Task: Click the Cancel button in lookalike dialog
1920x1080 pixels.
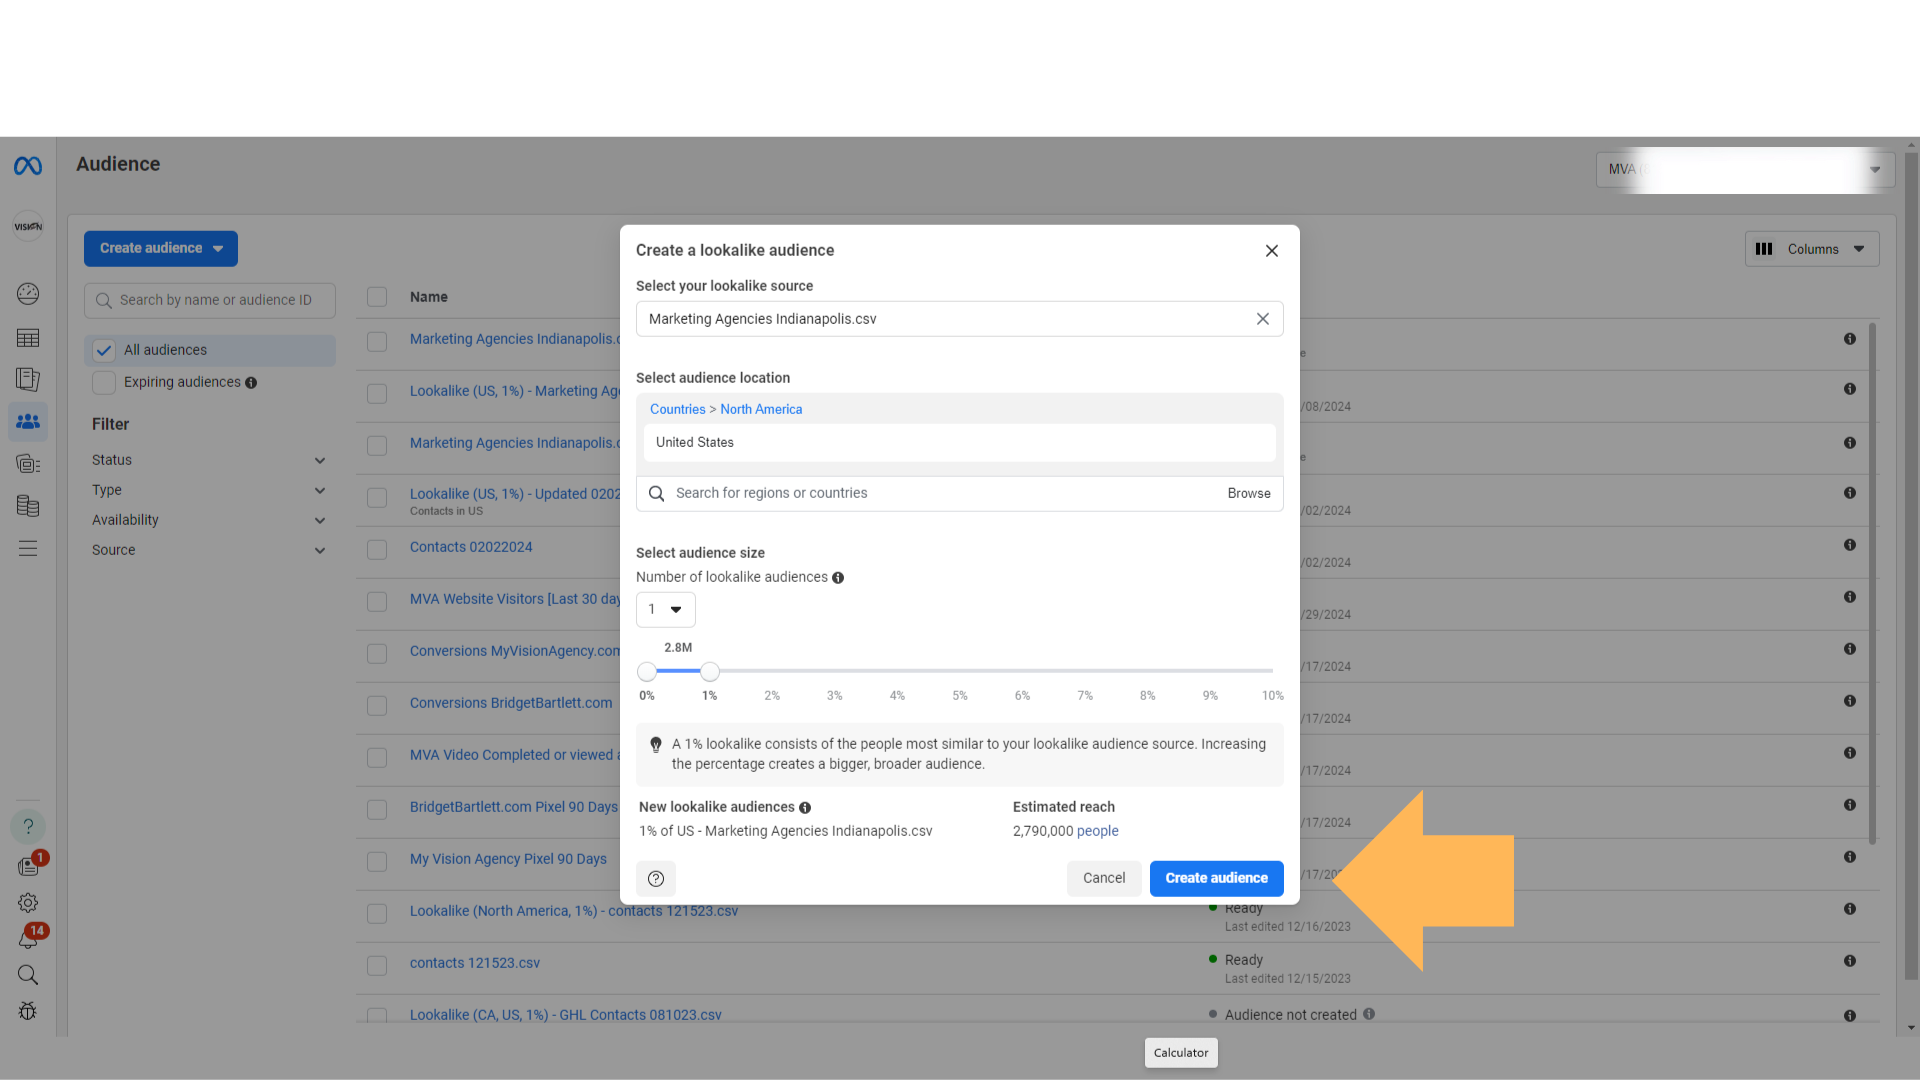Action: (1104, 877)
